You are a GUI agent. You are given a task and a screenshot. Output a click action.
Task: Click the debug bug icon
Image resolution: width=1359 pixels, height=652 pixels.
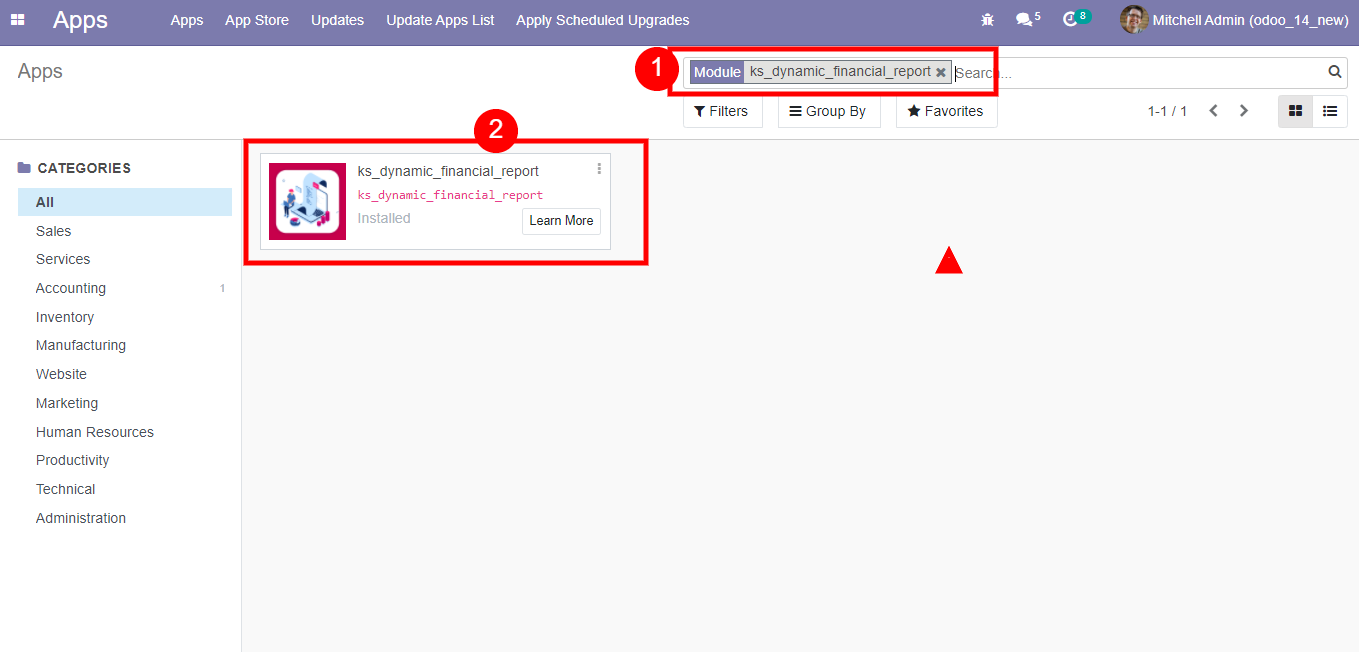988,20
